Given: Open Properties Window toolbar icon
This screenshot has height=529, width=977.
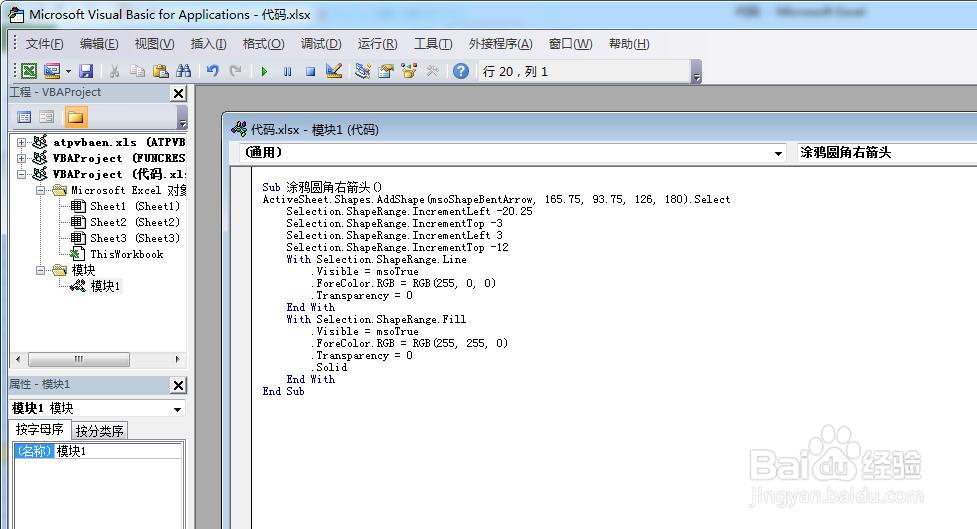Looking at the screenshot, I should (x=386, y=71).
